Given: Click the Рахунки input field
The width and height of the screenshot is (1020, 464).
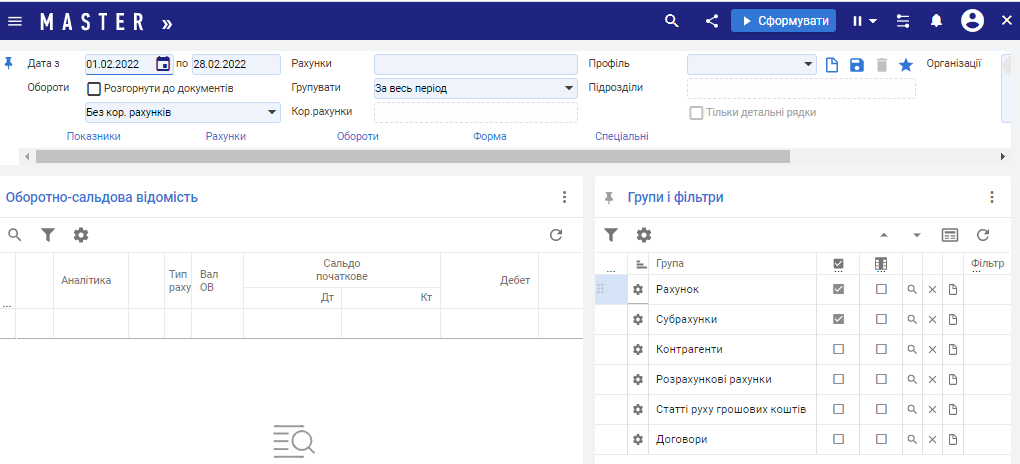Looking at the screenshot, I should click(475, 64).
